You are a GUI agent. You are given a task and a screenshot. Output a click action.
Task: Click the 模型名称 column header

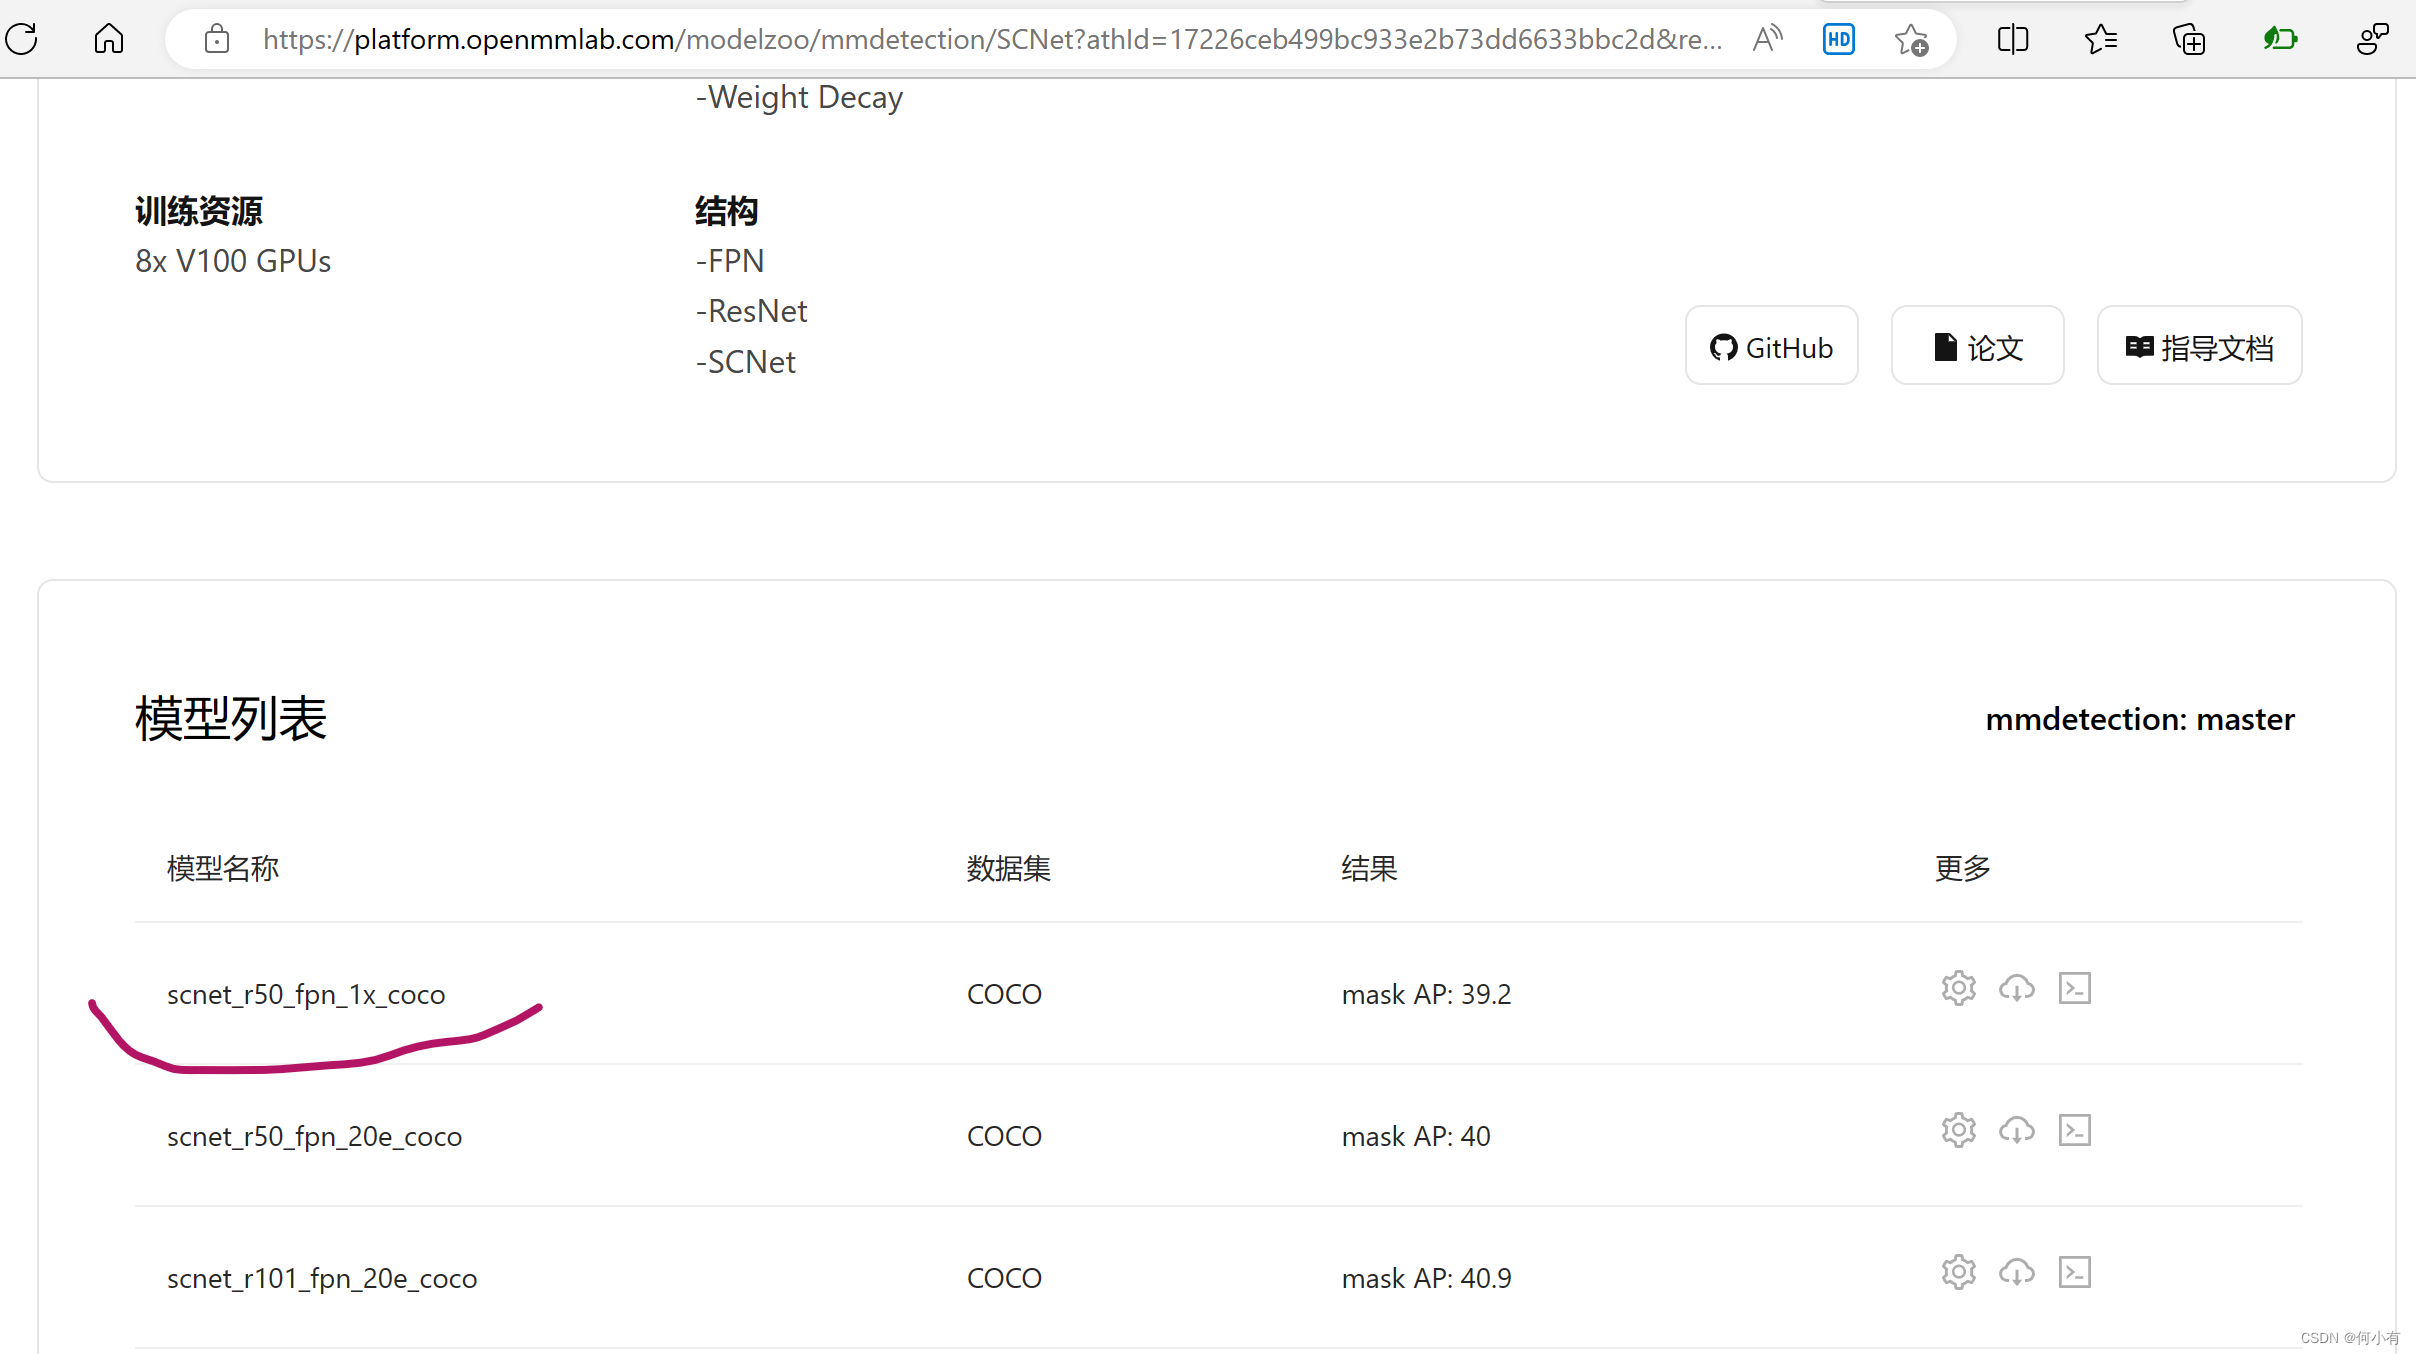pyautogui.click(x=223, y=868)
